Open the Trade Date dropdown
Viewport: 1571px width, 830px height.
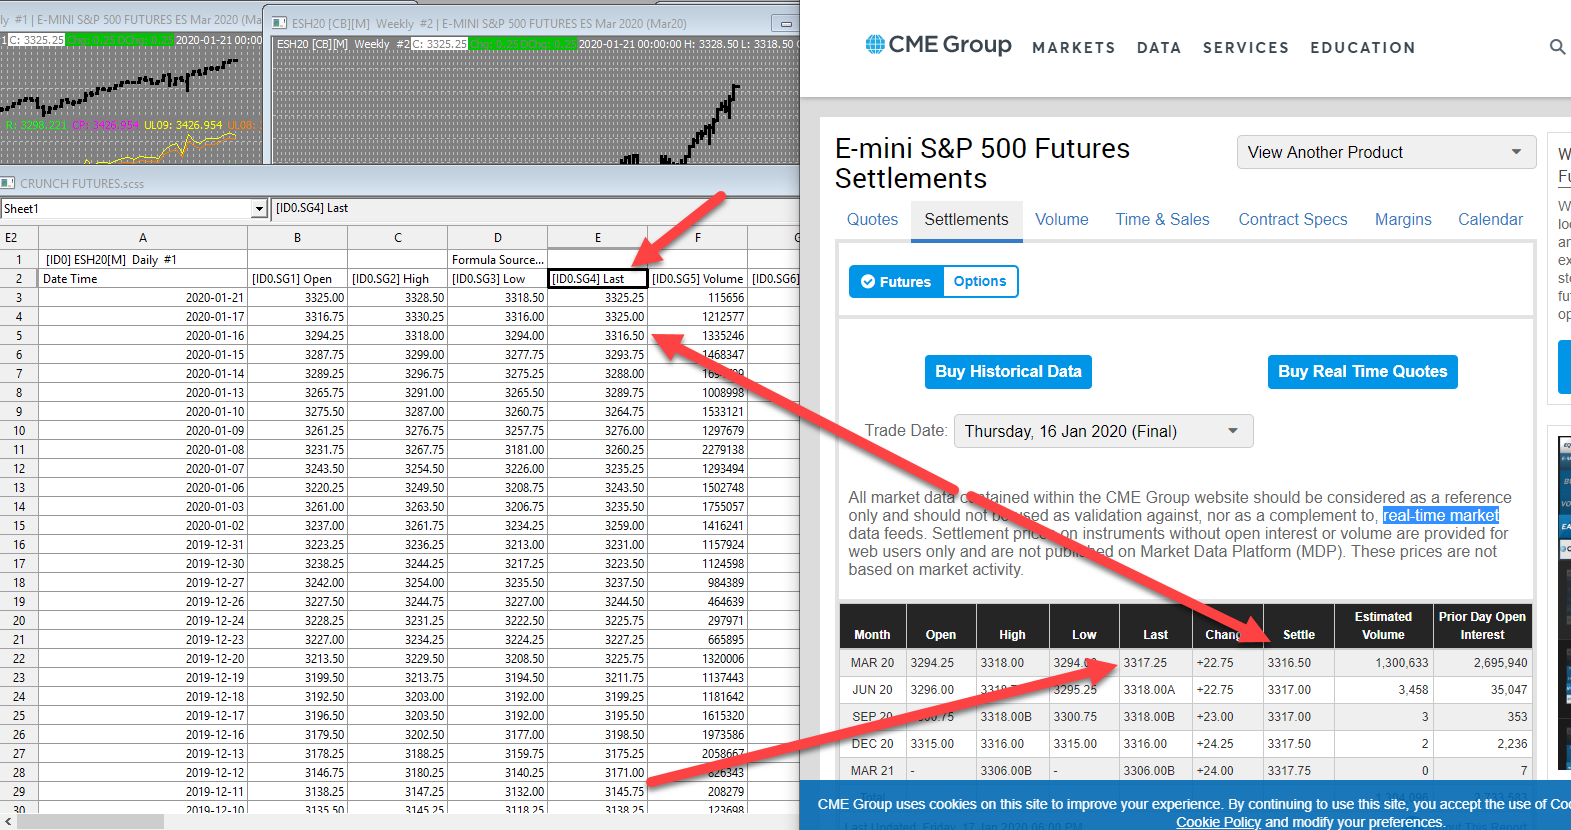coord(1103,431)
